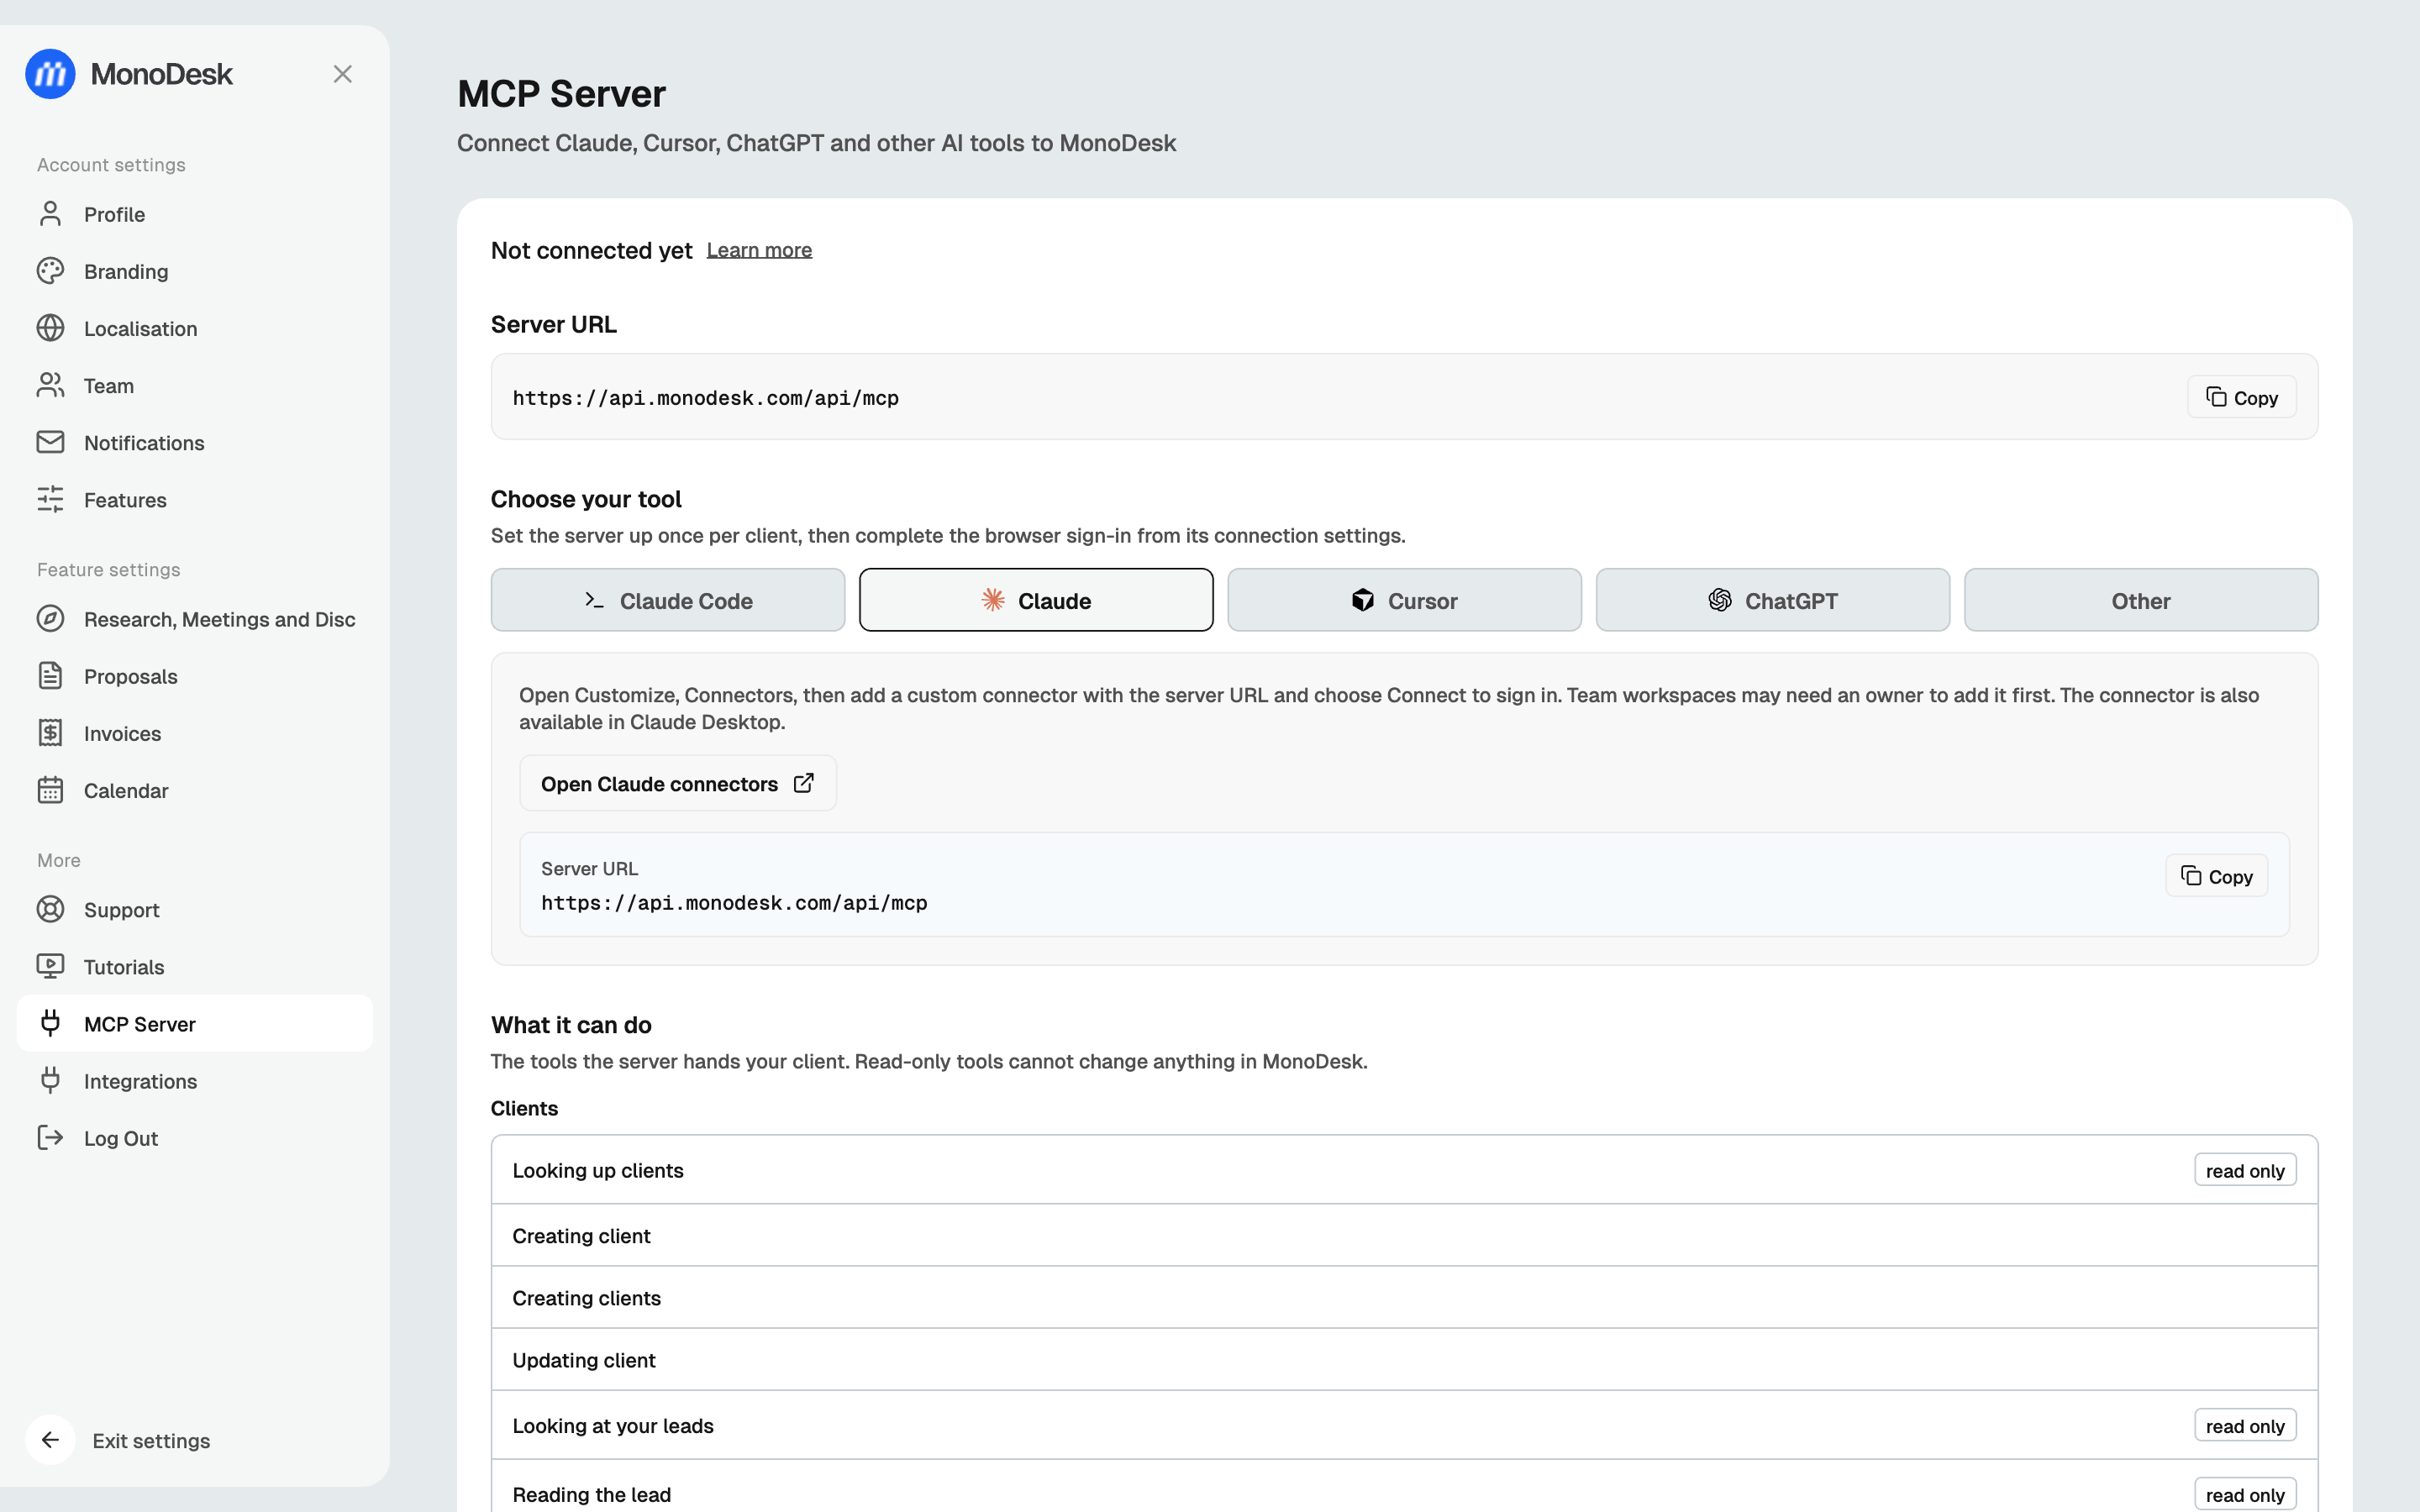The image size is (2420, 1512).
Task: Open the Integrations page
Action: [x=195, y=1080]
